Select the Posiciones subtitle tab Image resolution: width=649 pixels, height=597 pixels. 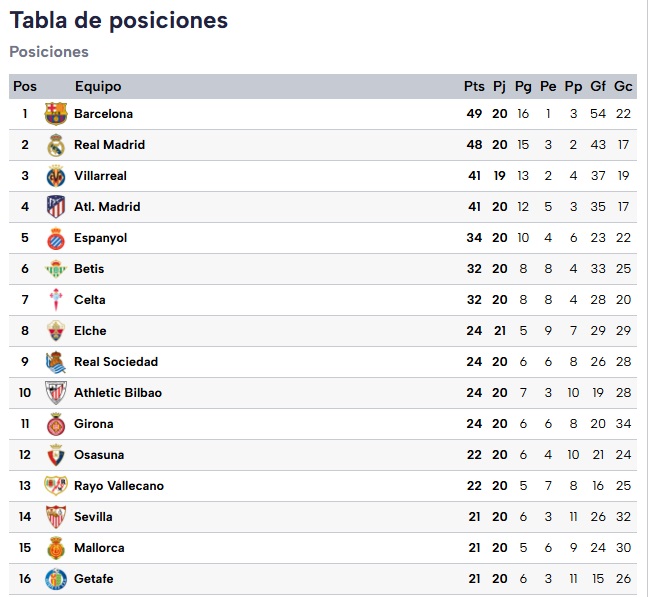[49, 52]
